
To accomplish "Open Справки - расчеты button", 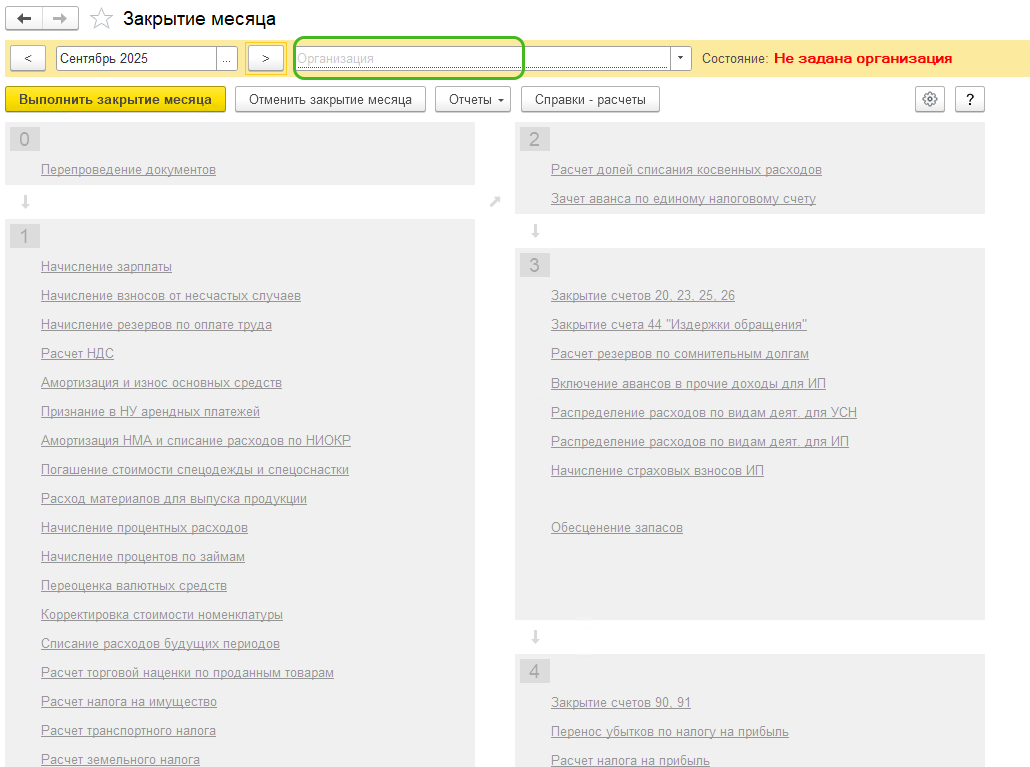I will click(590, 99).
